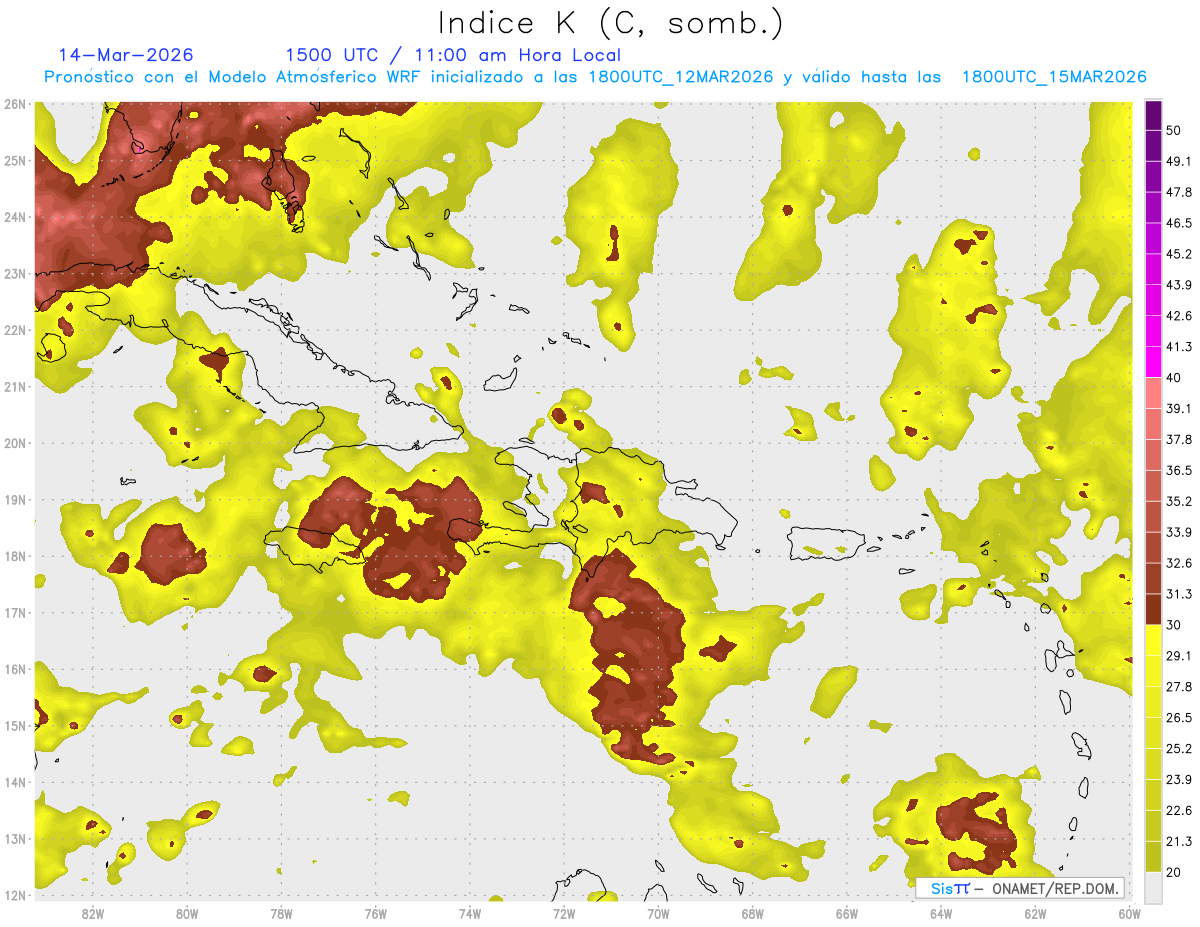
Task: Click the "62W" longitude label
Action: (x=1035, y=913)
